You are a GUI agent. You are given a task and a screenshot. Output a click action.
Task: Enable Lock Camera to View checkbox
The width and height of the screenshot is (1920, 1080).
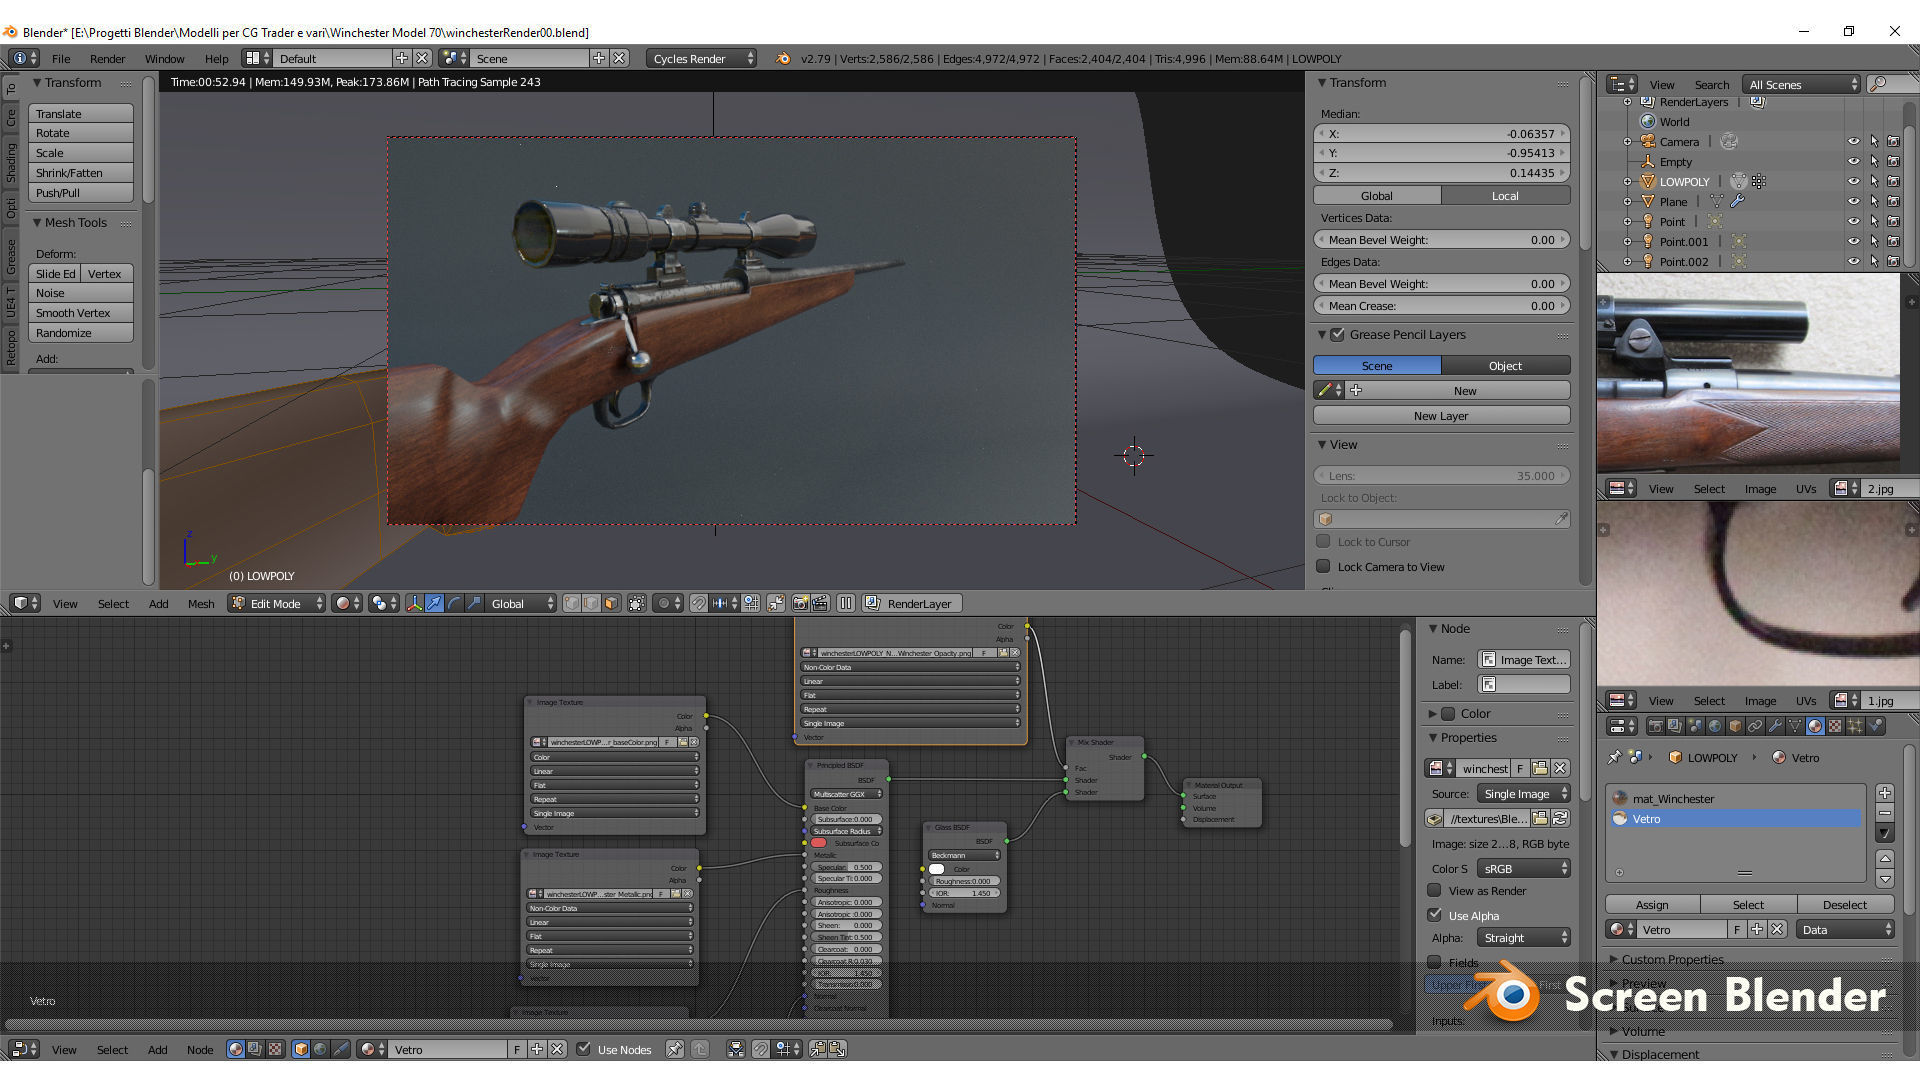pyautogui.click(x=1323, y=566)
